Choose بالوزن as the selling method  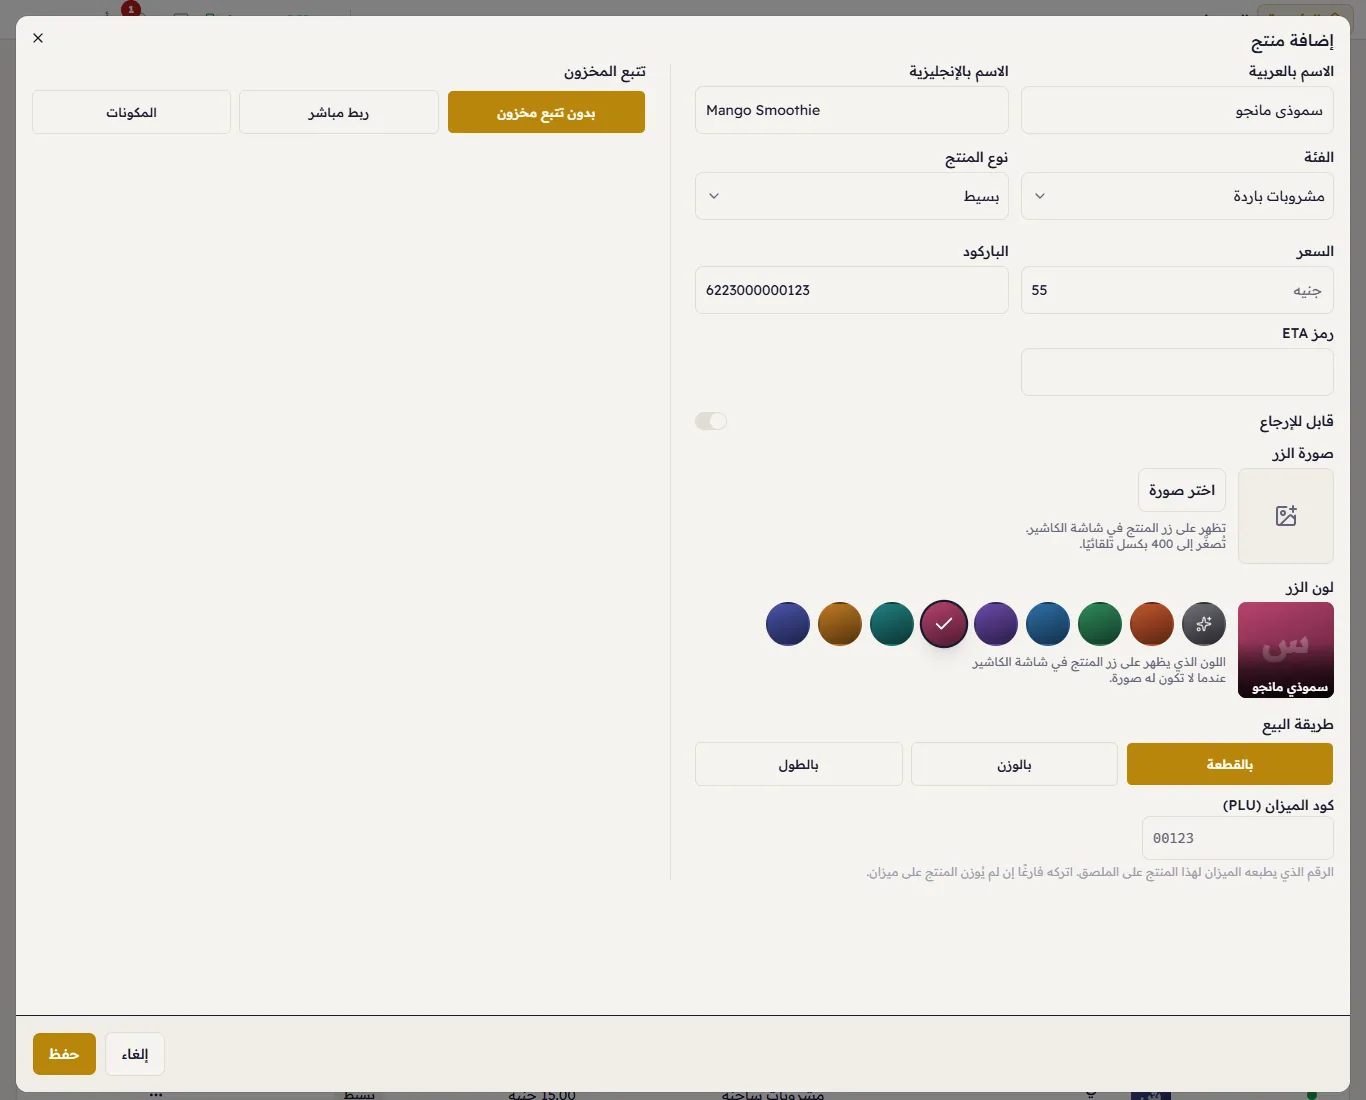[x=1014, y=764]
